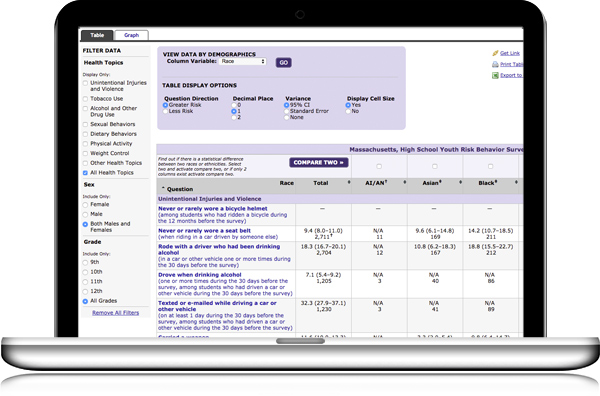
Task: Select the 9th grade filter
Action: pos(85,262)
